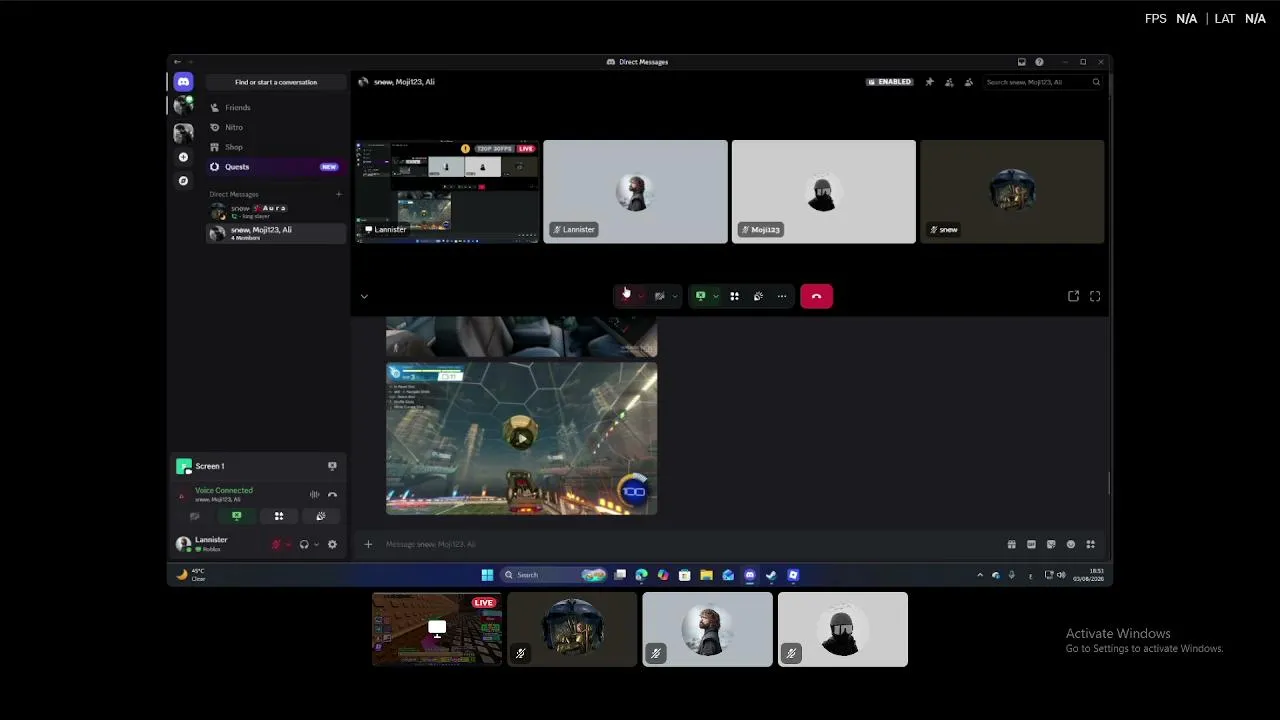The image size is (1280, 720).
Task: Open the sticker picker icon
Action: tap(1051, 544)
